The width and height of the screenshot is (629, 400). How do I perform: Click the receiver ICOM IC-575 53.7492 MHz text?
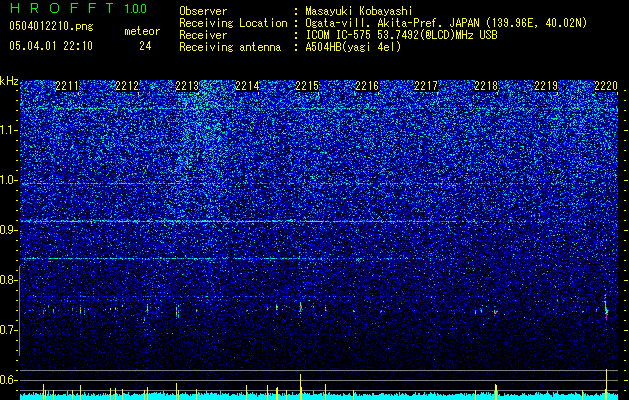click(401, 35)
